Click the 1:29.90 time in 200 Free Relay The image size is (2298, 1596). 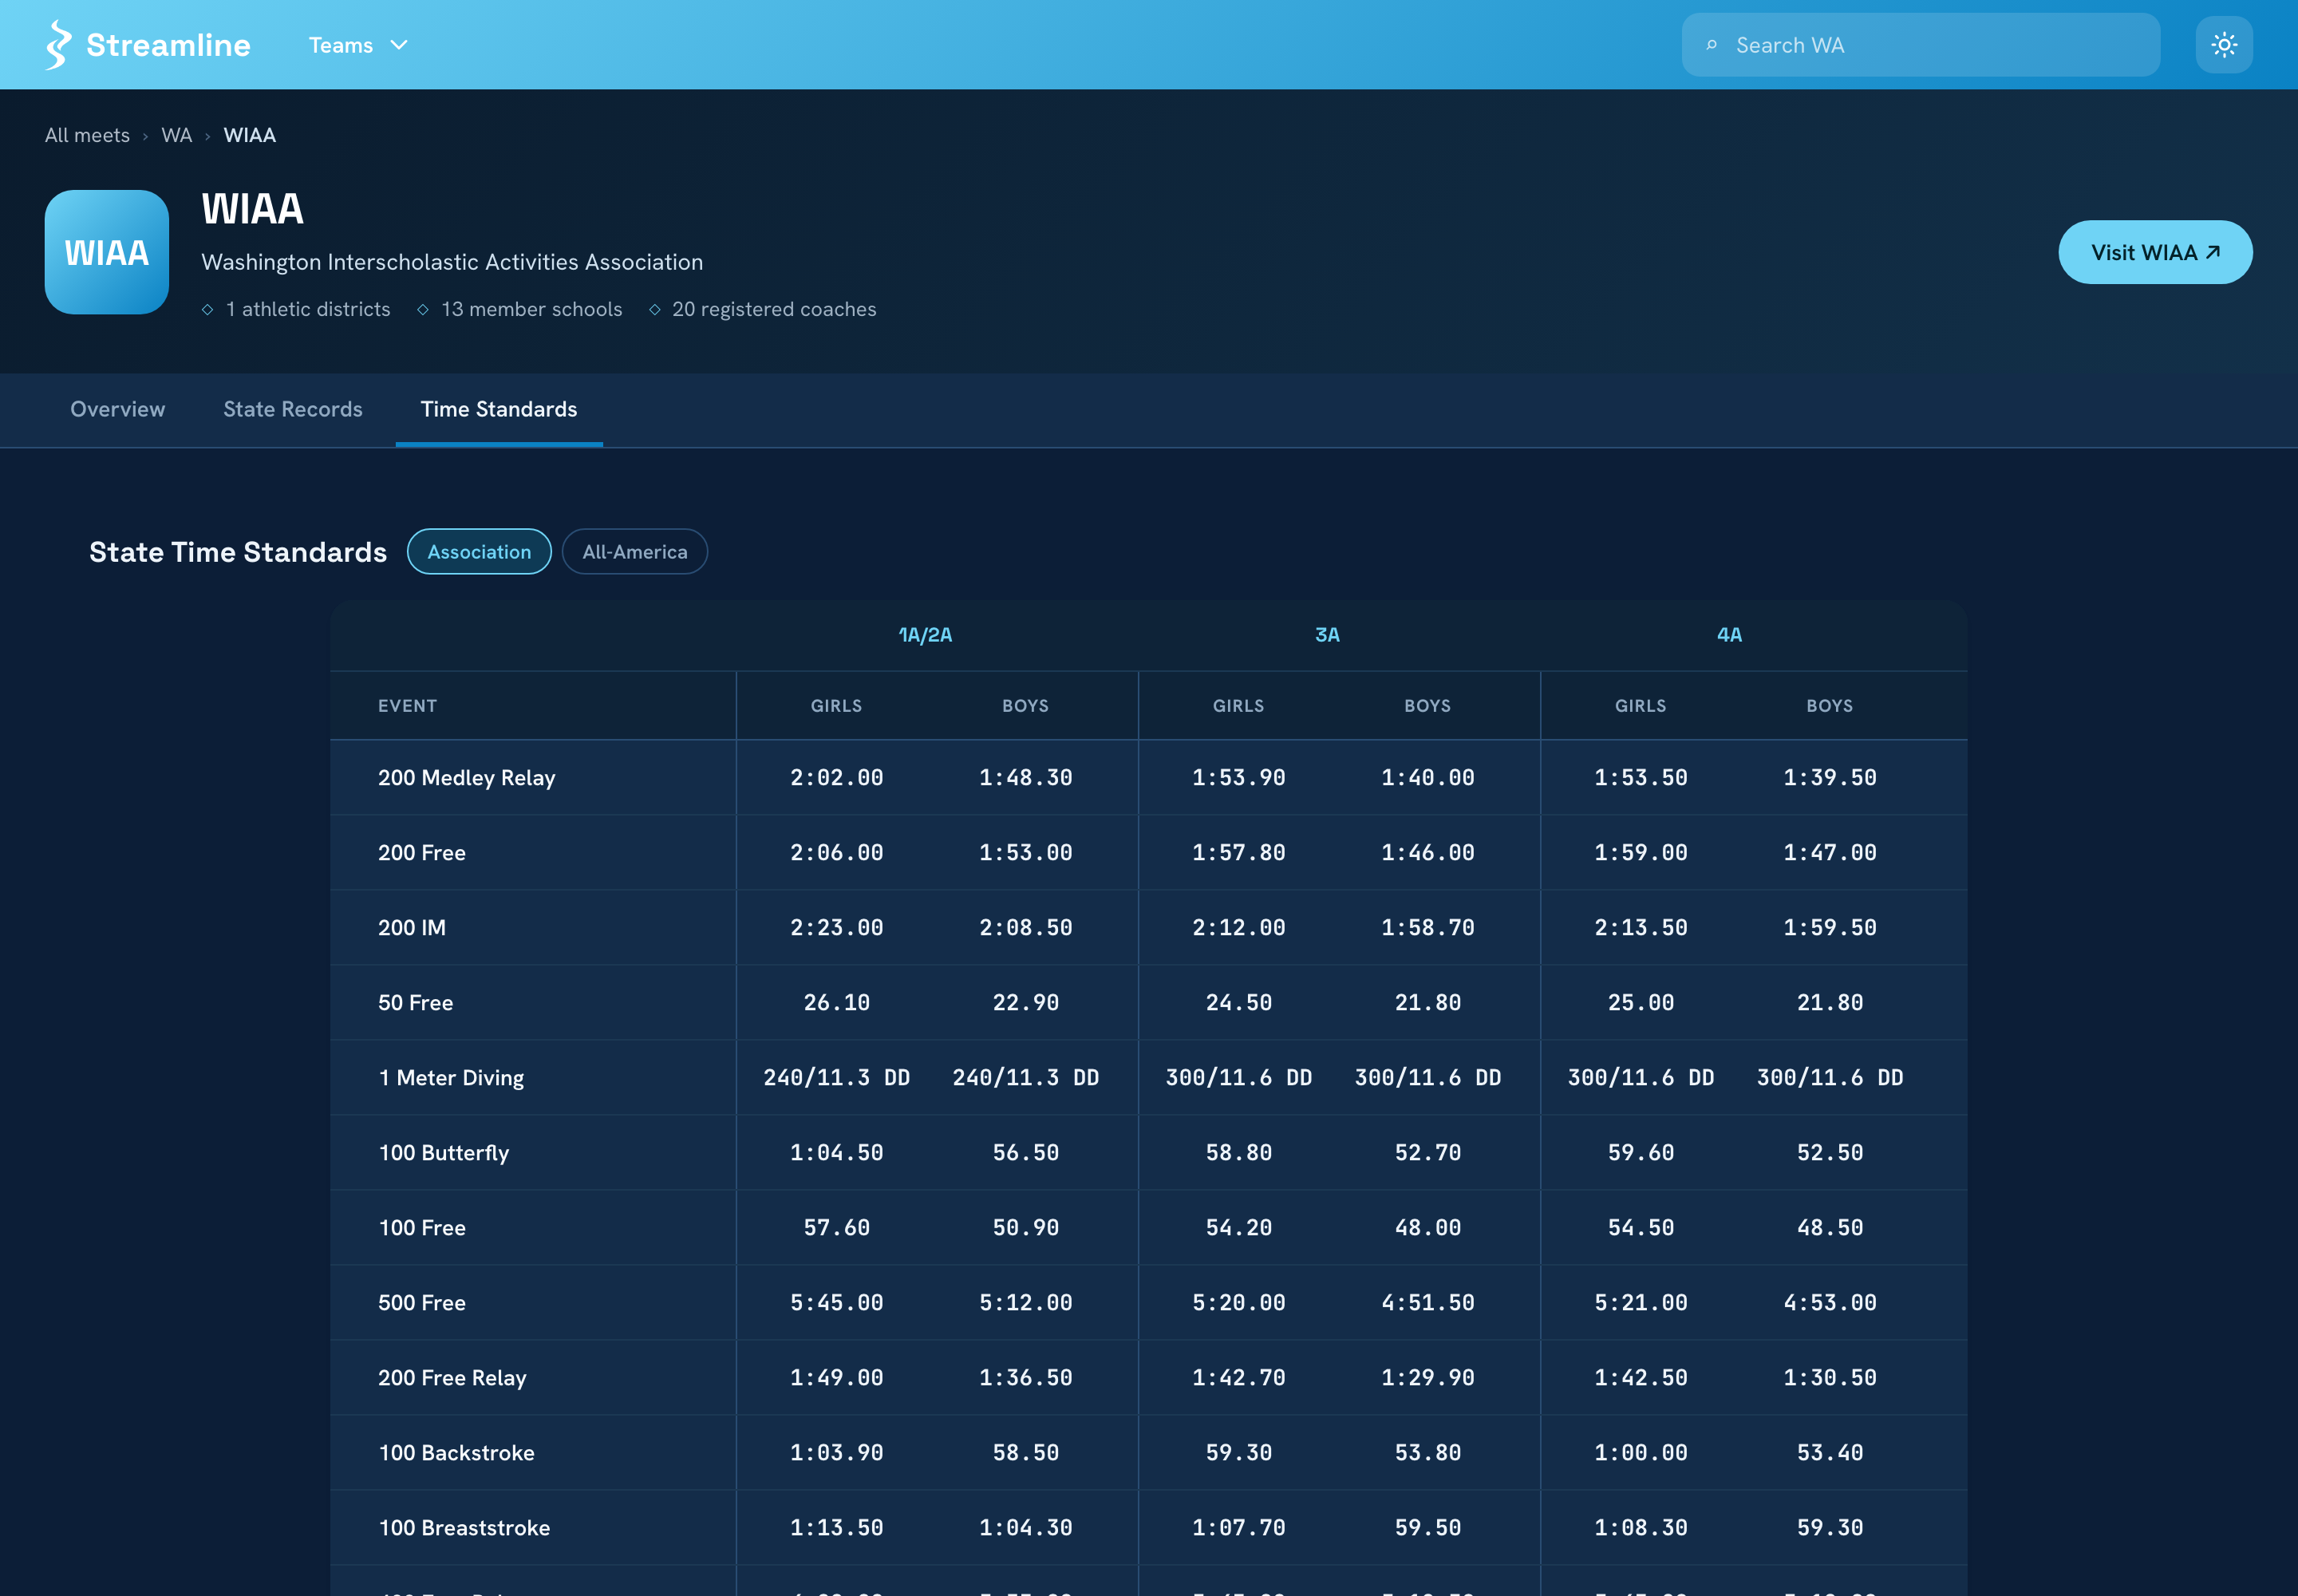[x=1428, y=1378]
